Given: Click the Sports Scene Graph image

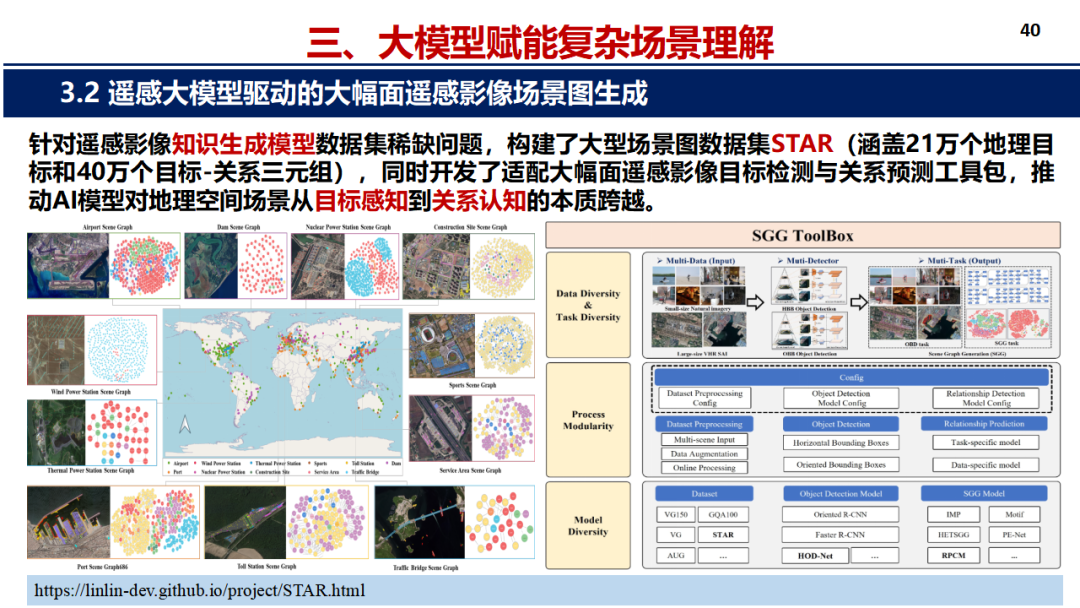Looking at the screenshot, I should coord(472,346).
